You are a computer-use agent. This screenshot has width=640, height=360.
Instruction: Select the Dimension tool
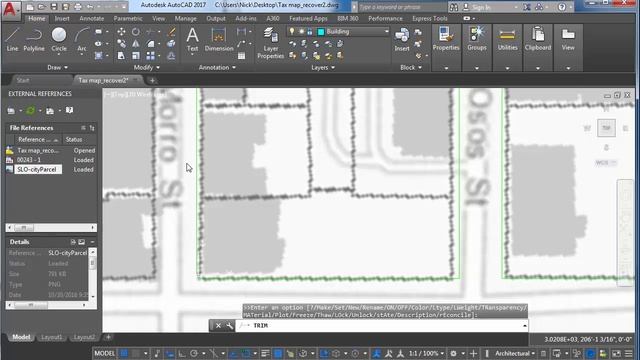click(219, 39)
